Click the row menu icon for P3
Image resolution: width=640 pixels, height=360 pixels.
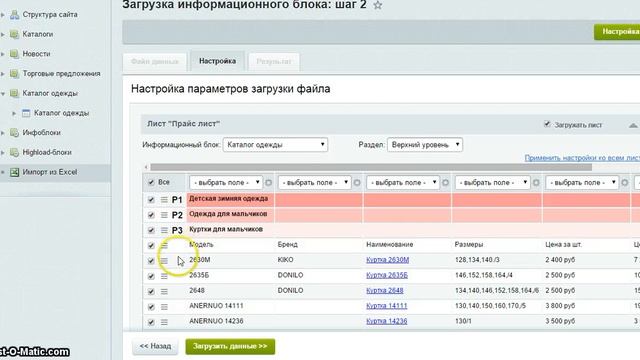[164, 230]
